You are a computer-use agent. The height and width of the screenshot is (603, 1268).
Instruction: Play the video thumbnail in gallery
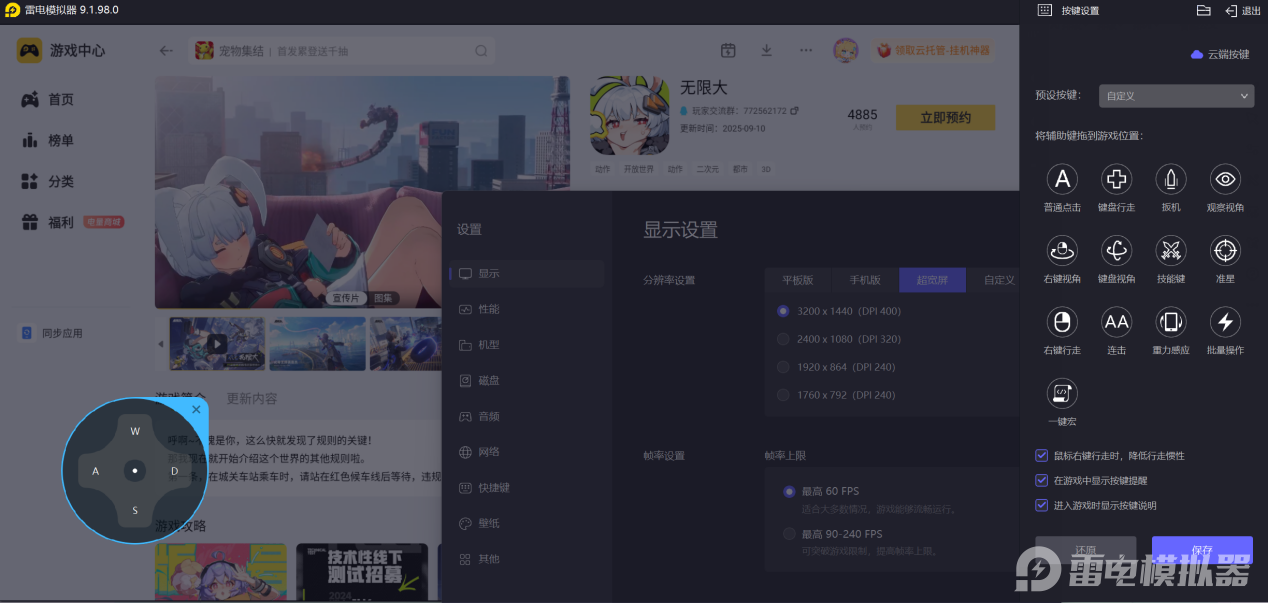click(x=217, y=344)
